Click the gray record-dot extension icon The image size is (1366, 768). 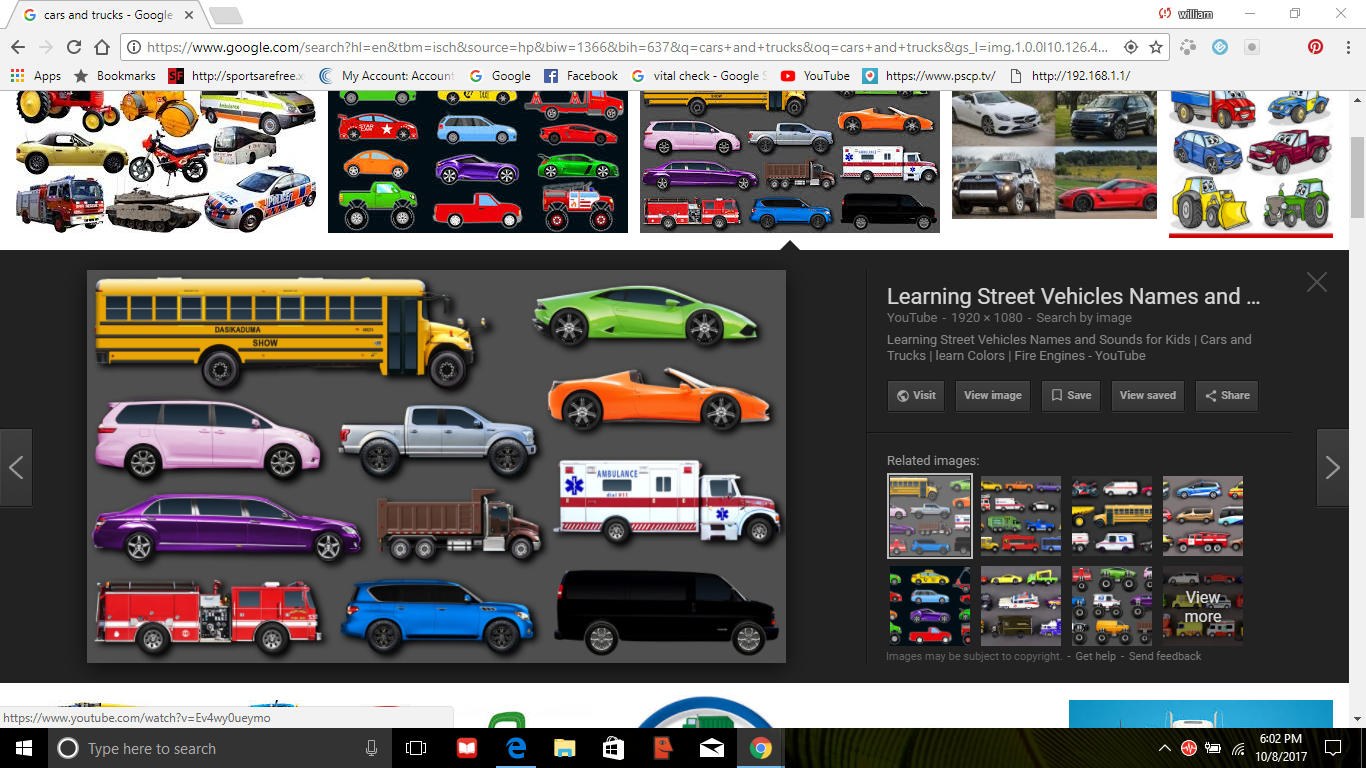pyautogui.click(x=1252, y=47)
